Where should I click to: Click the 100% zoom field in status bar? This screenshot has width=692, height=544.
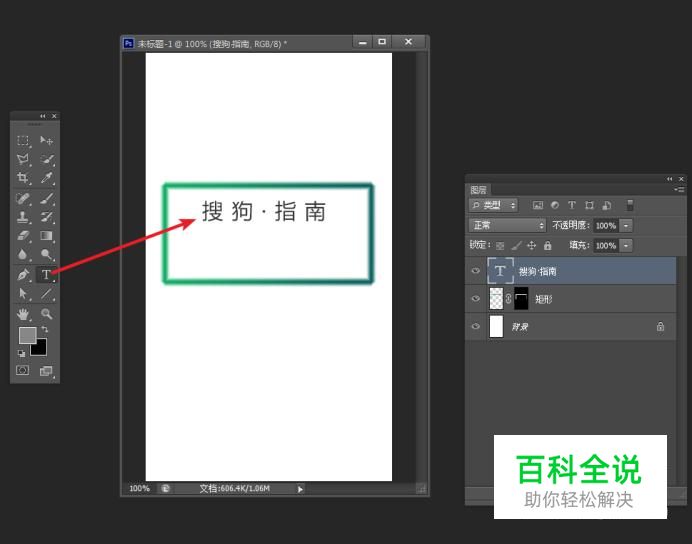tap(139, 488)
